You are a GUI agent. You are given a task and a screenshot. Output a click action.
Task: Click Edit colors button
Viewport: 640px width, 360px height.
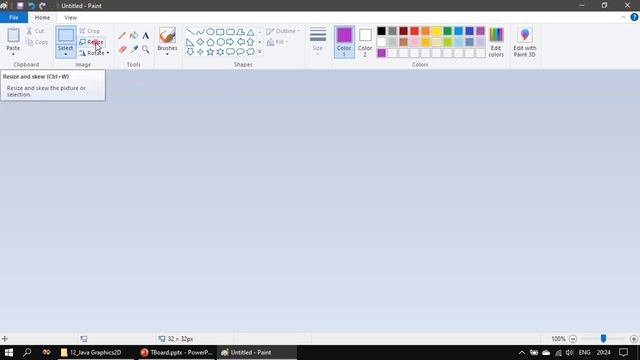(x=496, y=42)
